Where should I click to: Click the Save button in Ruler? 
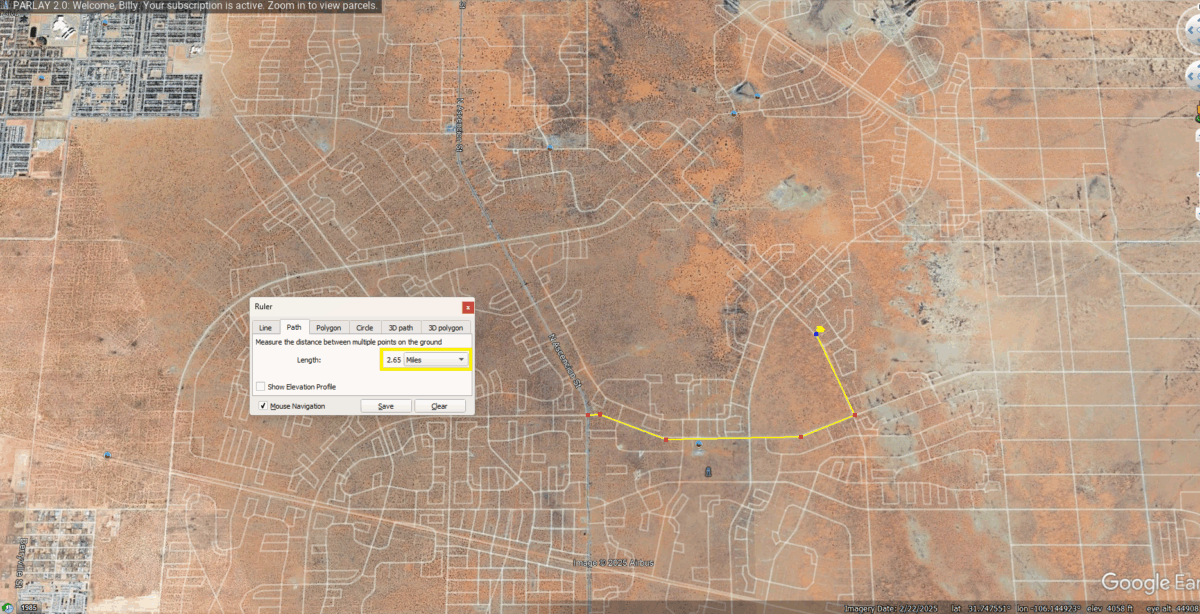pyautogui.click(x=386, y=406)
